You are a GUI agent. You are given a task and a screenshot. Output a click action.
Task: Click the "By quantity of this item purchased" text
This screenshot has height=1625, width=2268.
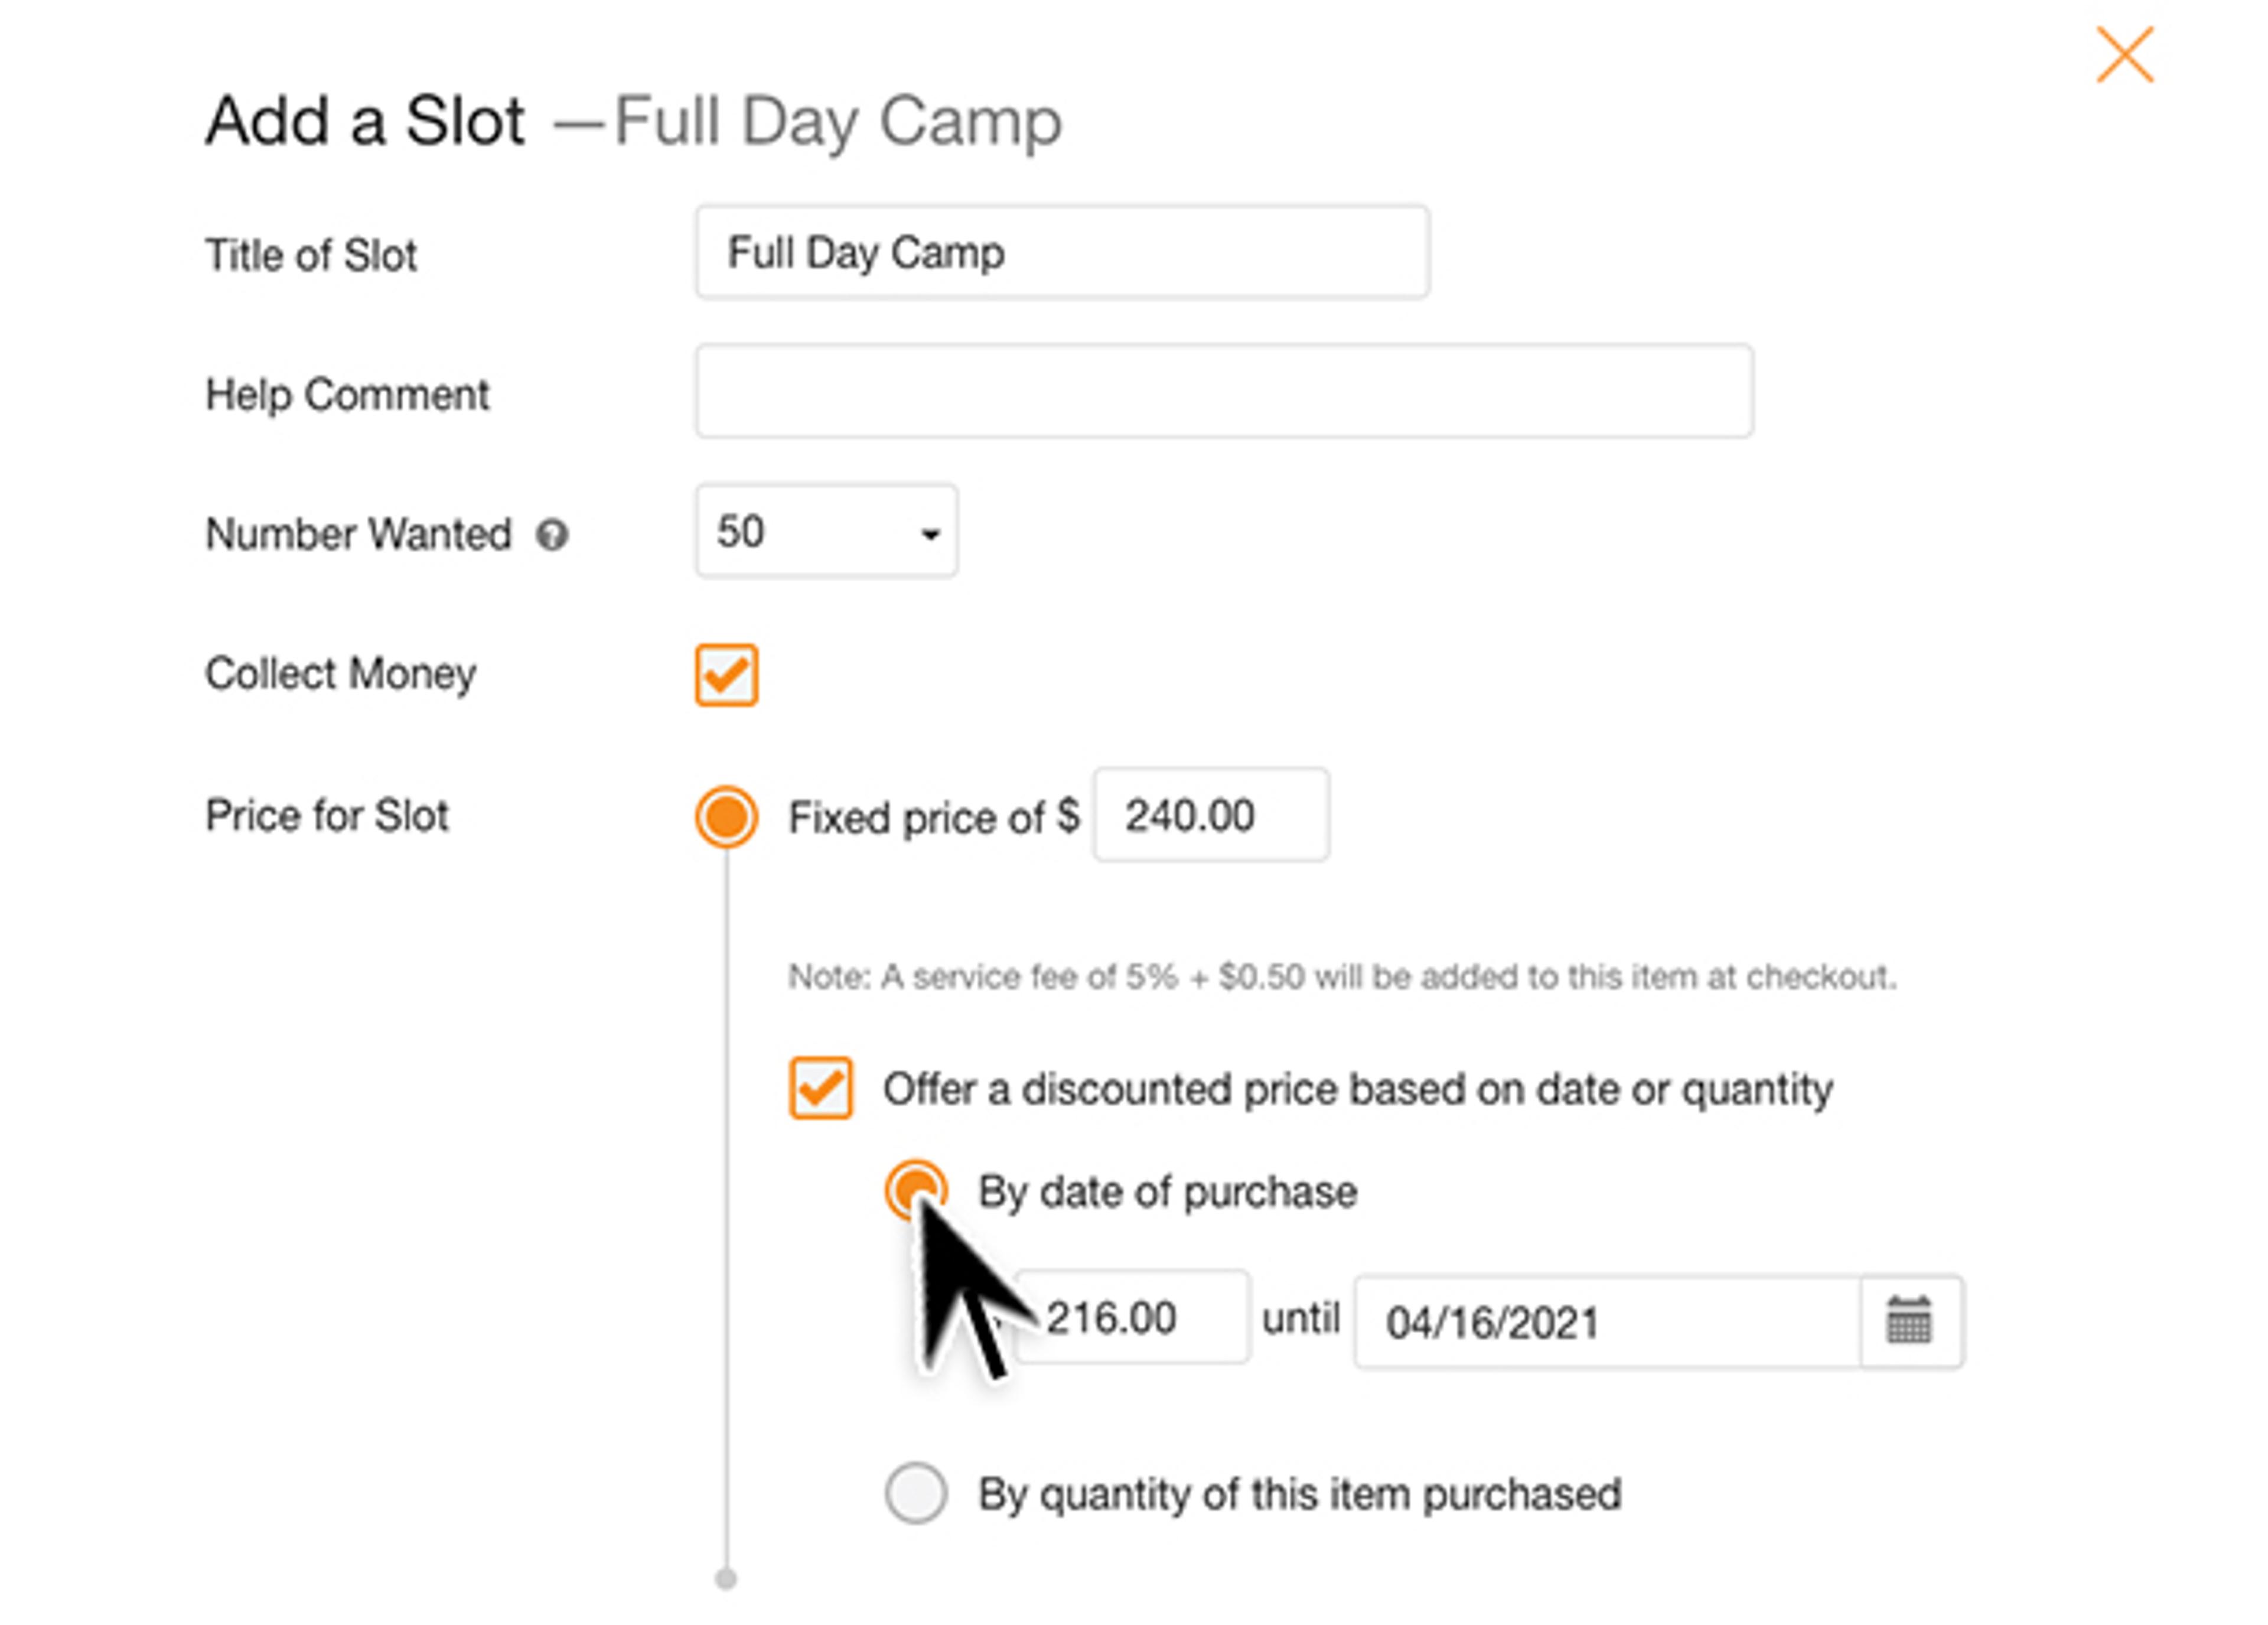(1299, 1494)
